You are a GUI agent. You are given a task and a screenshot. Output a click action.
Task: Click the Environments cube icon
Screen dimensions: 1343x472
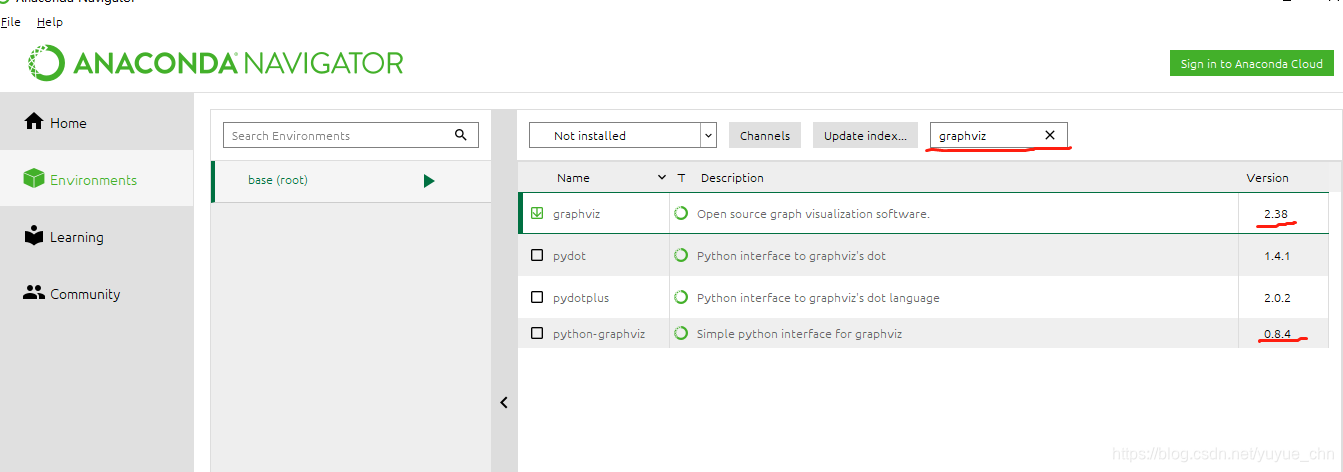click(x=34, y=179)
